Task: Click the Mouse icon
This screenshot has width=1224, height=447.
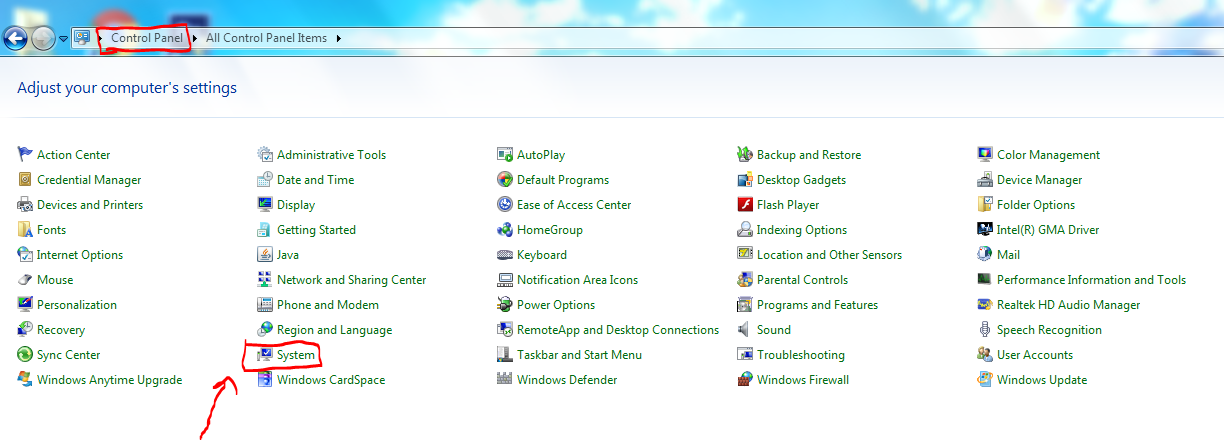Action: coord(25,279)
